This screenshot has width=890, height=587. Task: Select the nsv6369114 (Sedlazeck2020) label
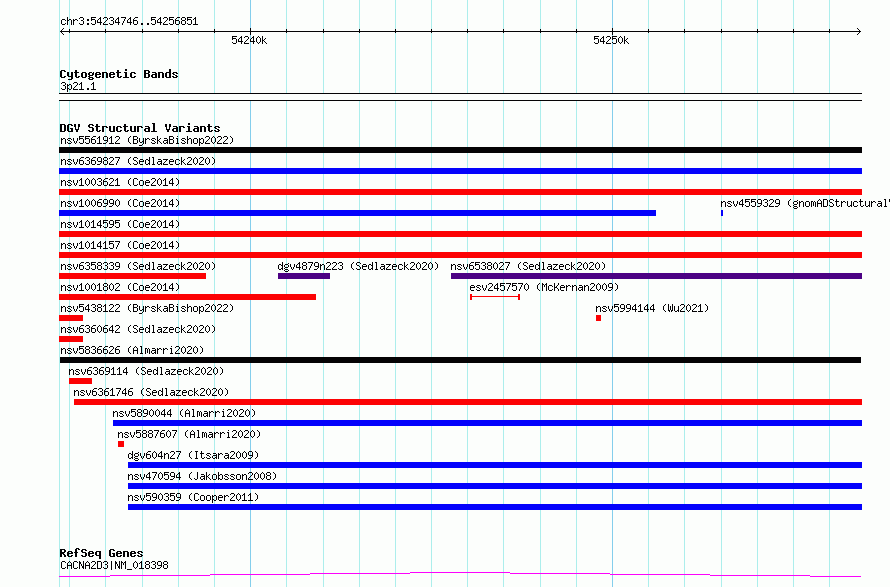click(146, 371)
